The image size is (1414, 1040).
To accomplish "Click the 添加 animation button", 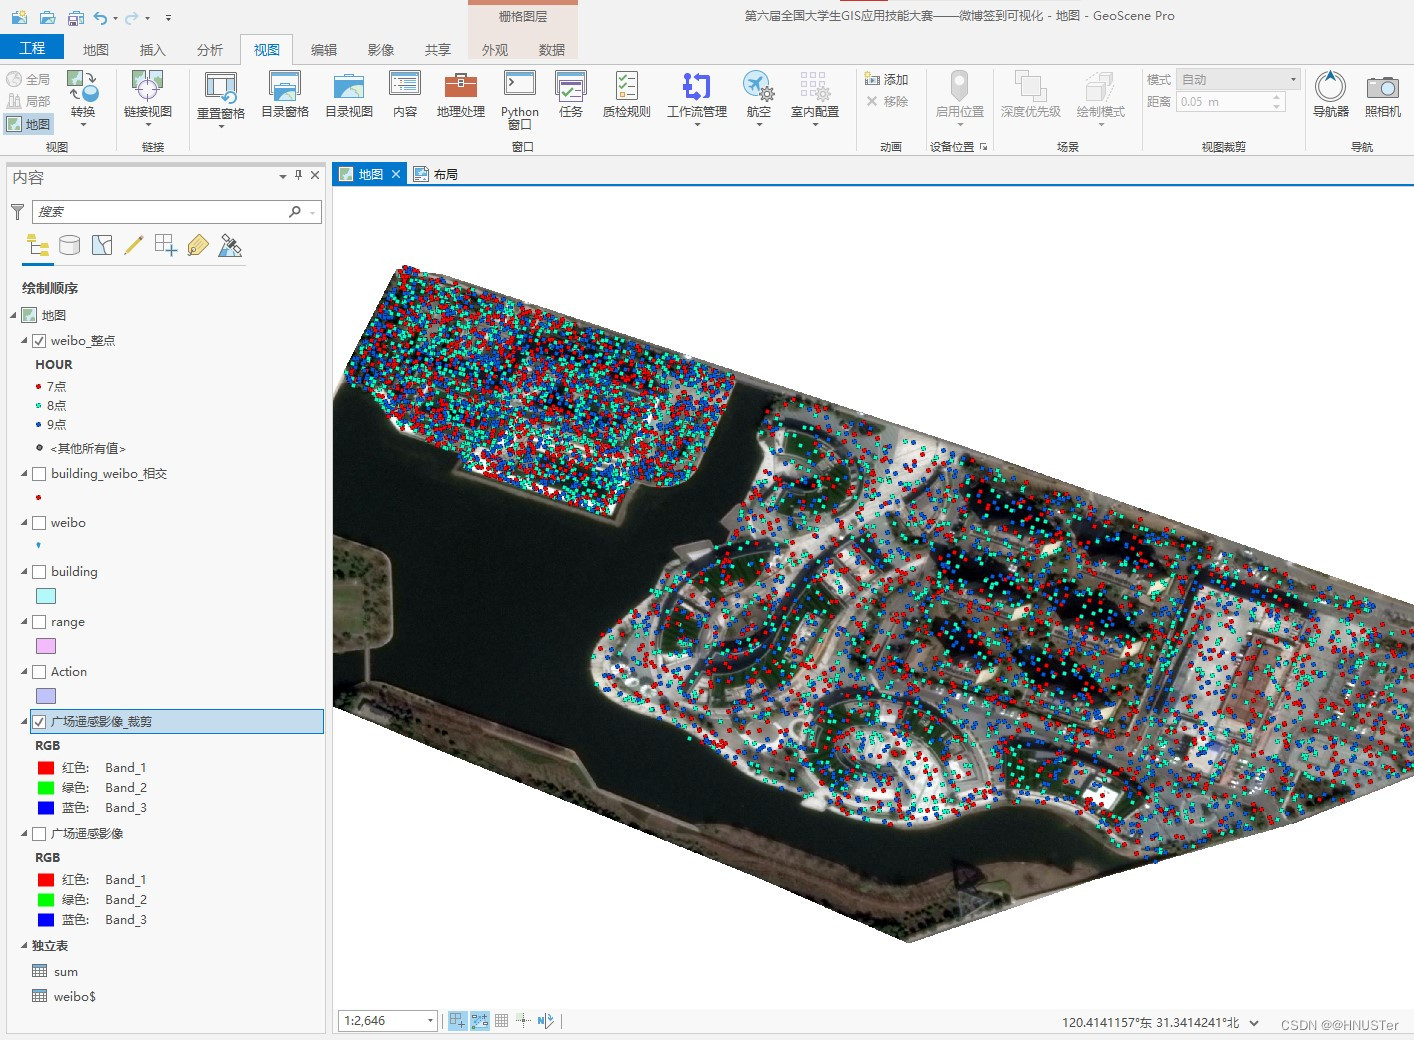I will point(887,79).
